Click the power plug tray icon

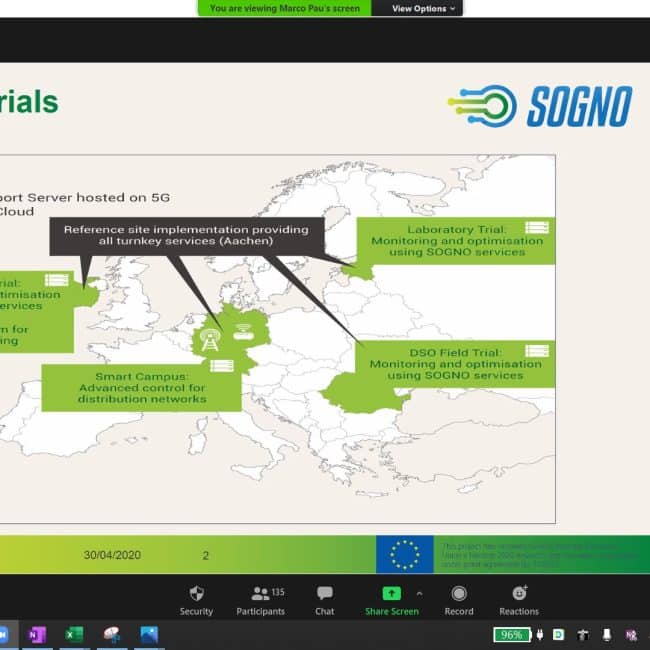540,634
